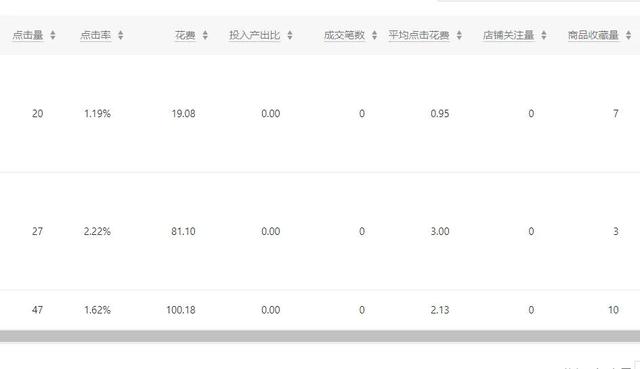Click the 花费 column header label

tap(185, 35)
